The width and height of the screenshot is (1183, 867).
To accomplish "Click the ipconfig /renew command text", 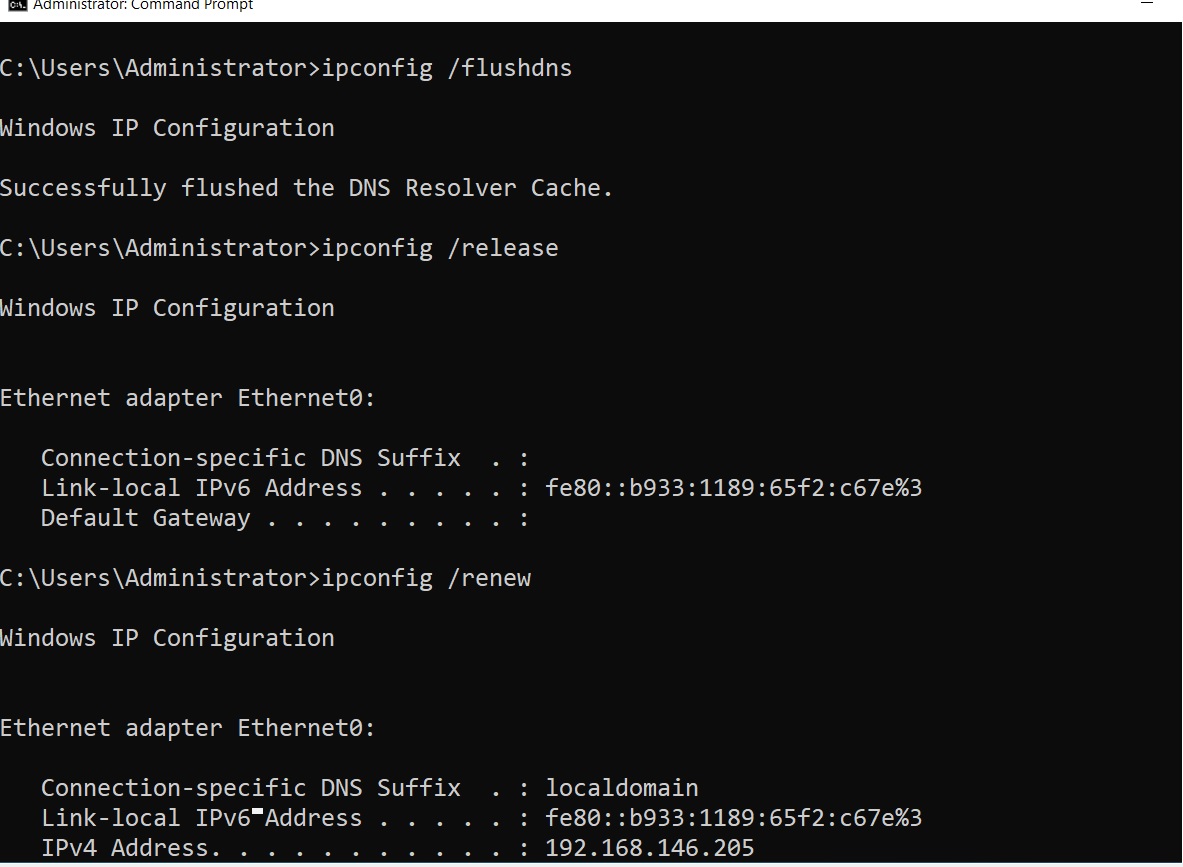I will (427, 578).
